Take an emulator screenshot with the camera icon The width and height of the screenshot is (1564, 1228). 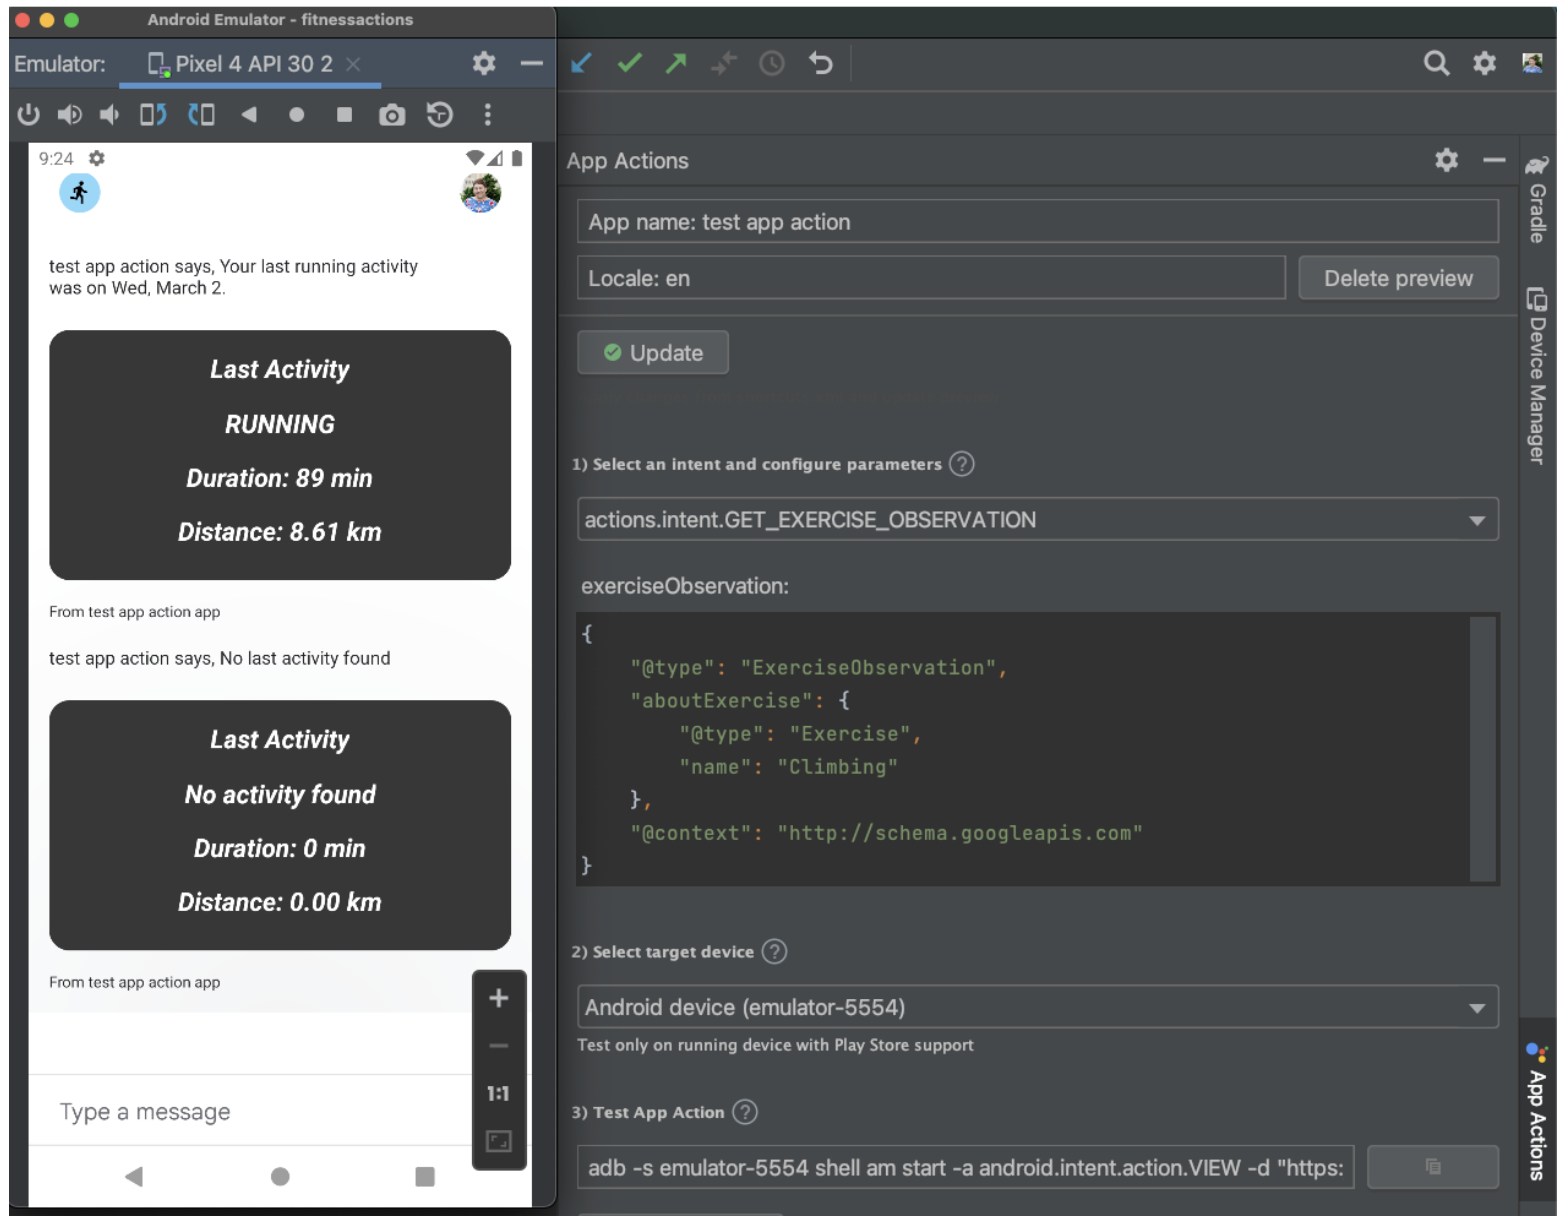(x=392, y=115)
